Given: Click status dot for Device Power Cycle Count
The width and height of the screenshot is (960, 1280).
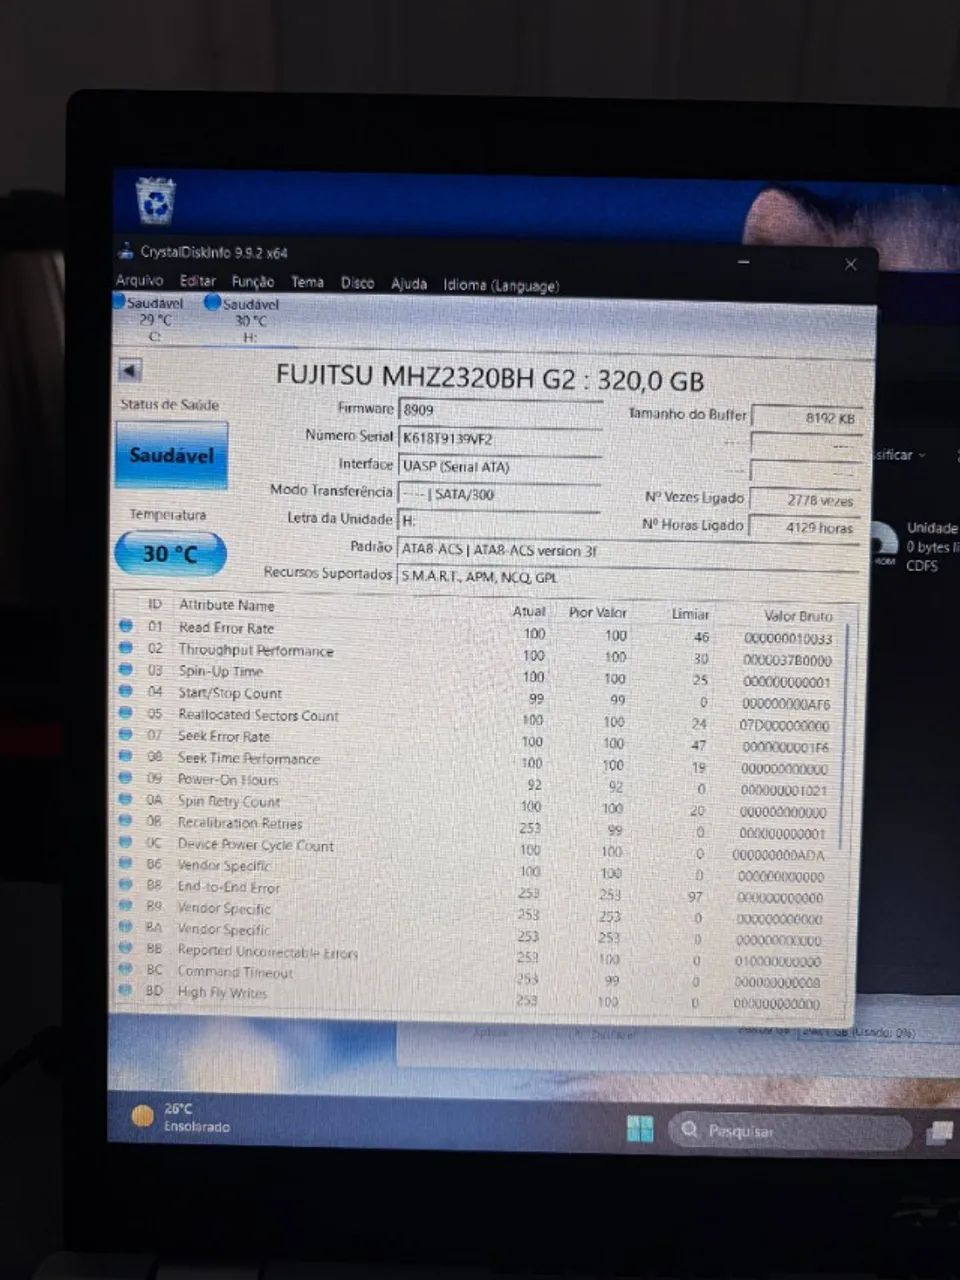Looking at the screenshot, I should tap(126, 842).
